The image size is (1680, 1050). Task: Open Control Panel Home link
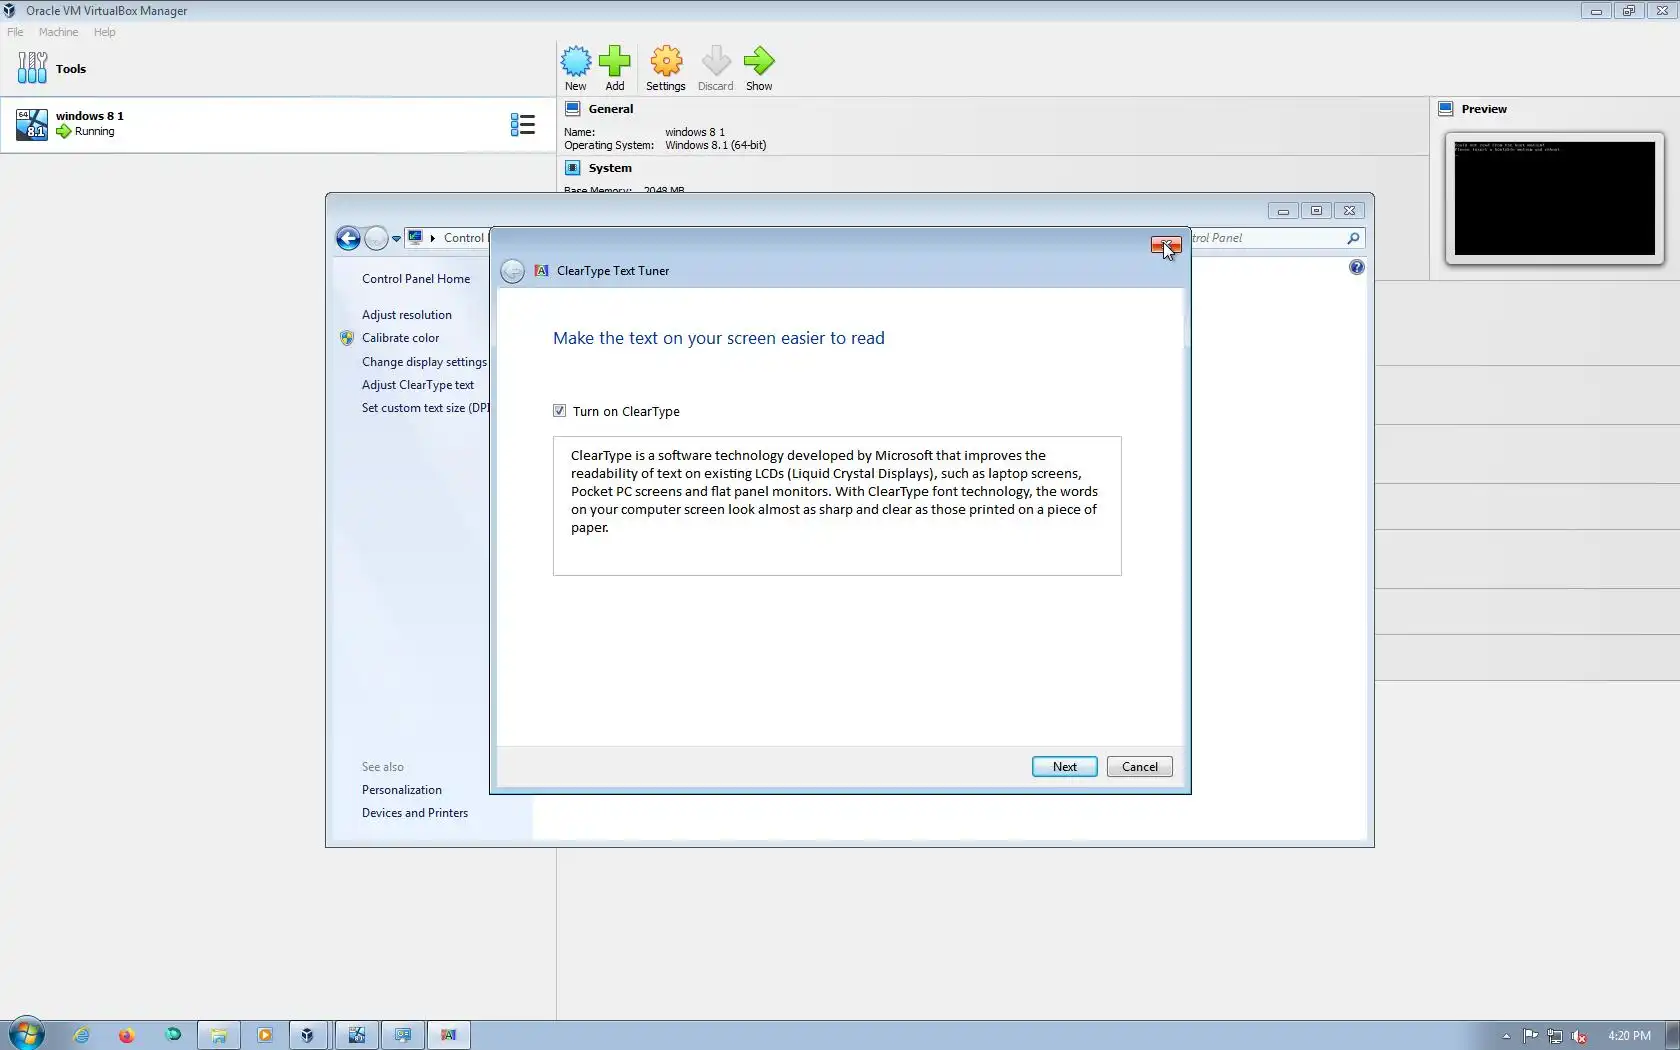416,279
